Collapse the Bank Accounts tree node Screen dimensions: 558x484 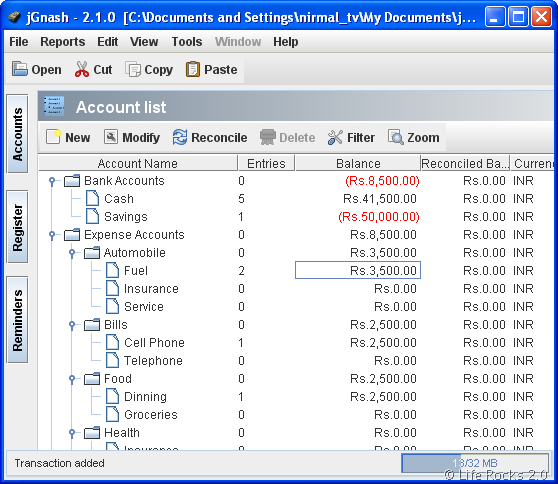click(x=52, y=181)
